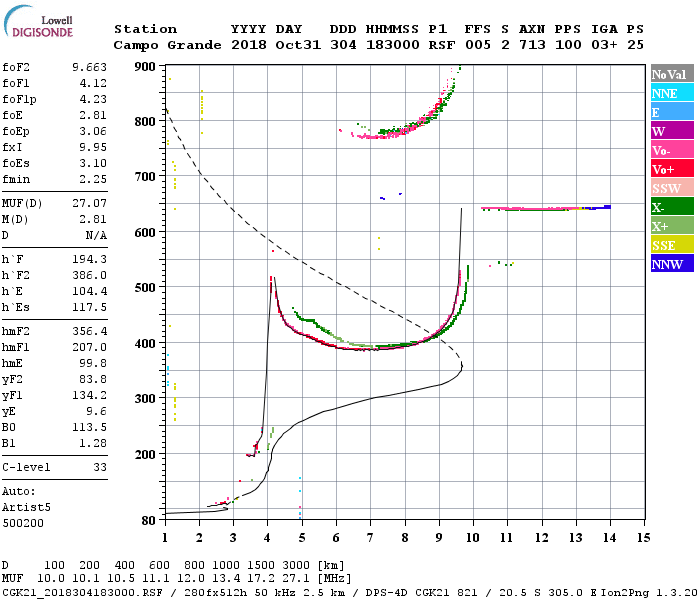Select the Vo+ red legend swatch
Screen dimensions: 700x600
pyautogui.click(x=672, y=169)
